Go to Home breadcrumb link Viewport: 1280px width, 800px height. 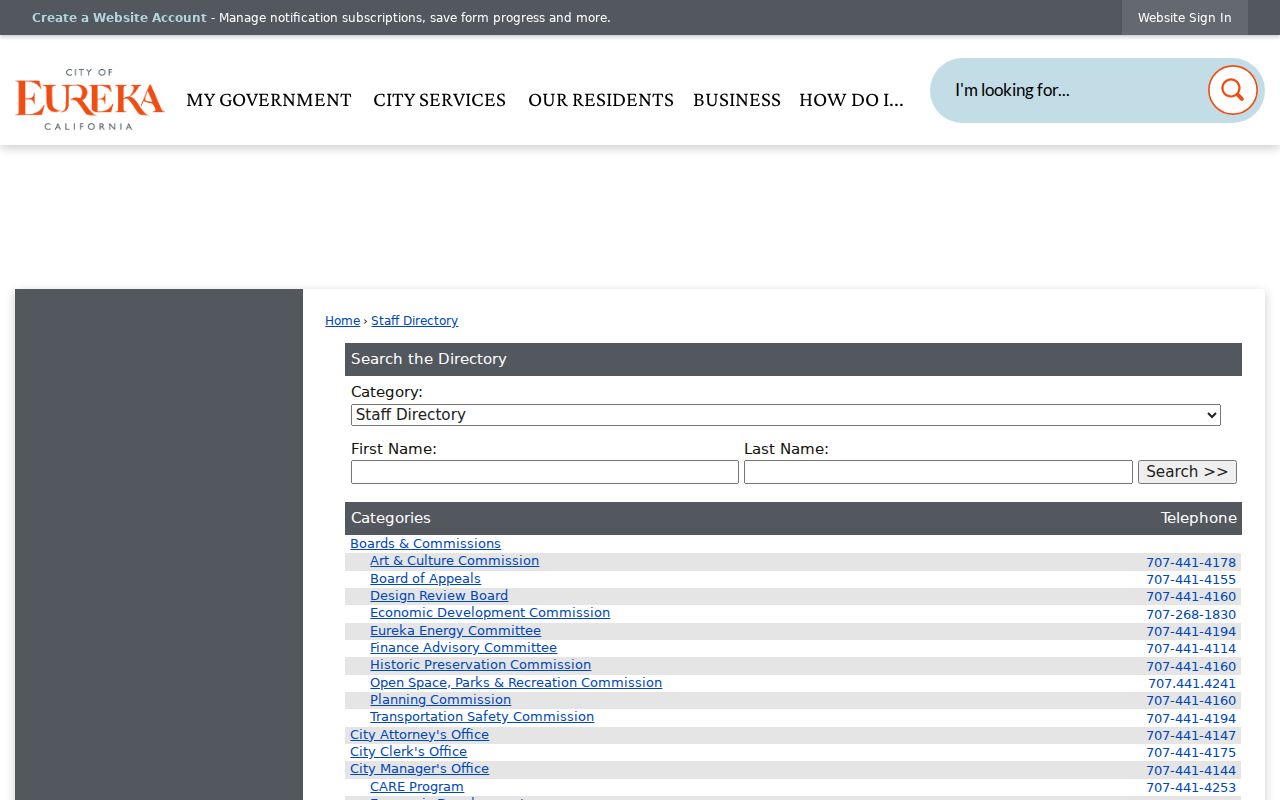[x=342, y=321]
